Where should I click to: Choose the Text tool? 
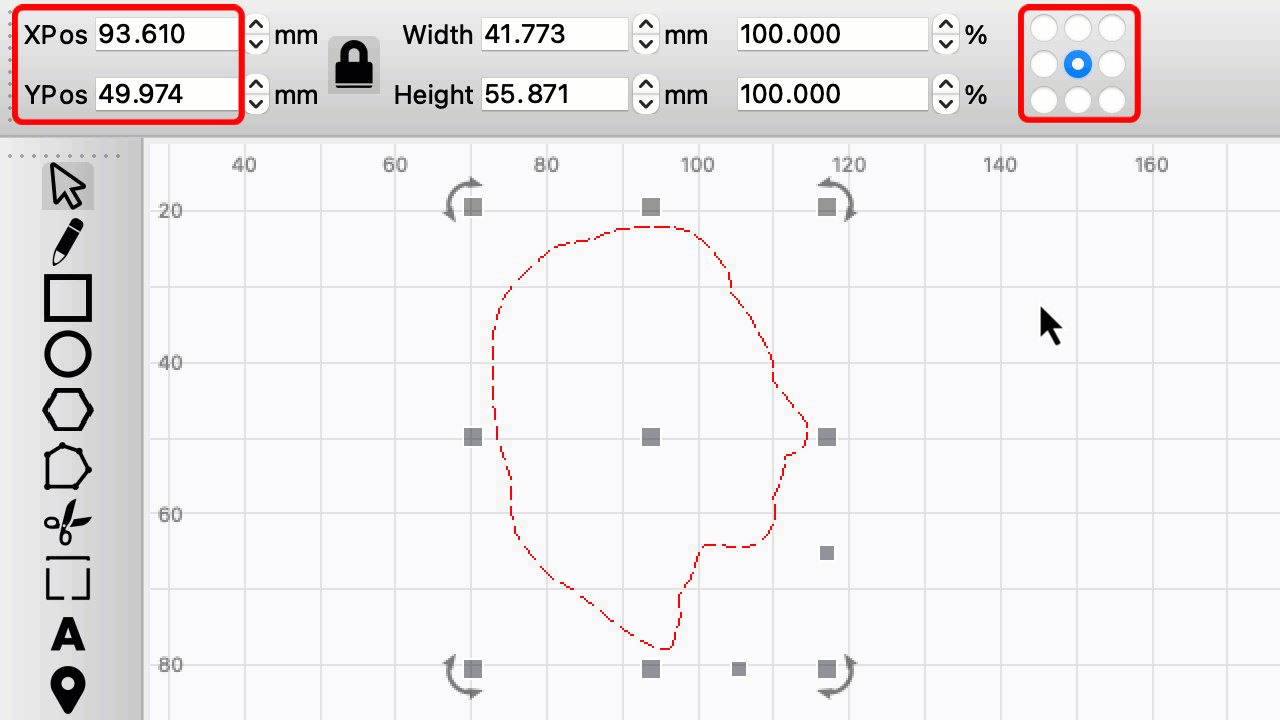click(68, 634)
